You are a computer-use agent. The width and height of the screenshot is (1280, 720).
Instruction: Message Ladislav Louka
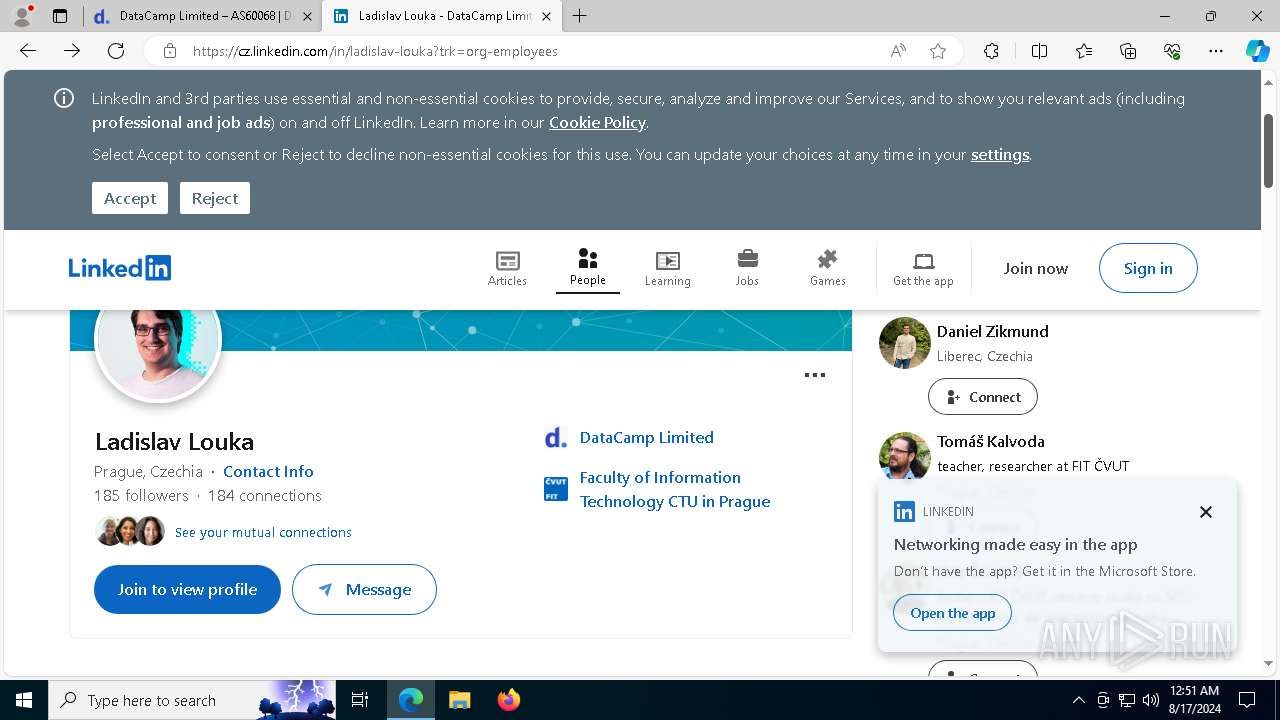tap(364, 589)
